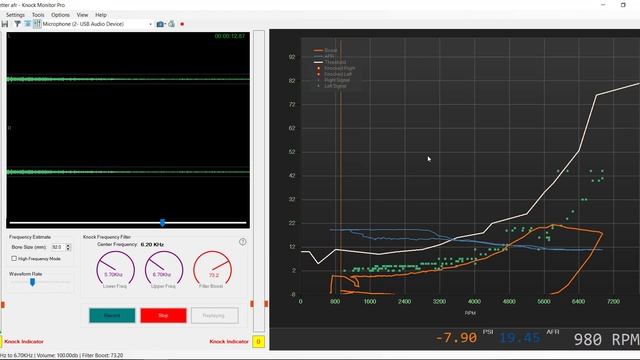Toggle the waveform lines toolbar icon
This screenshot has width=640, height=360.
[27, 24]
